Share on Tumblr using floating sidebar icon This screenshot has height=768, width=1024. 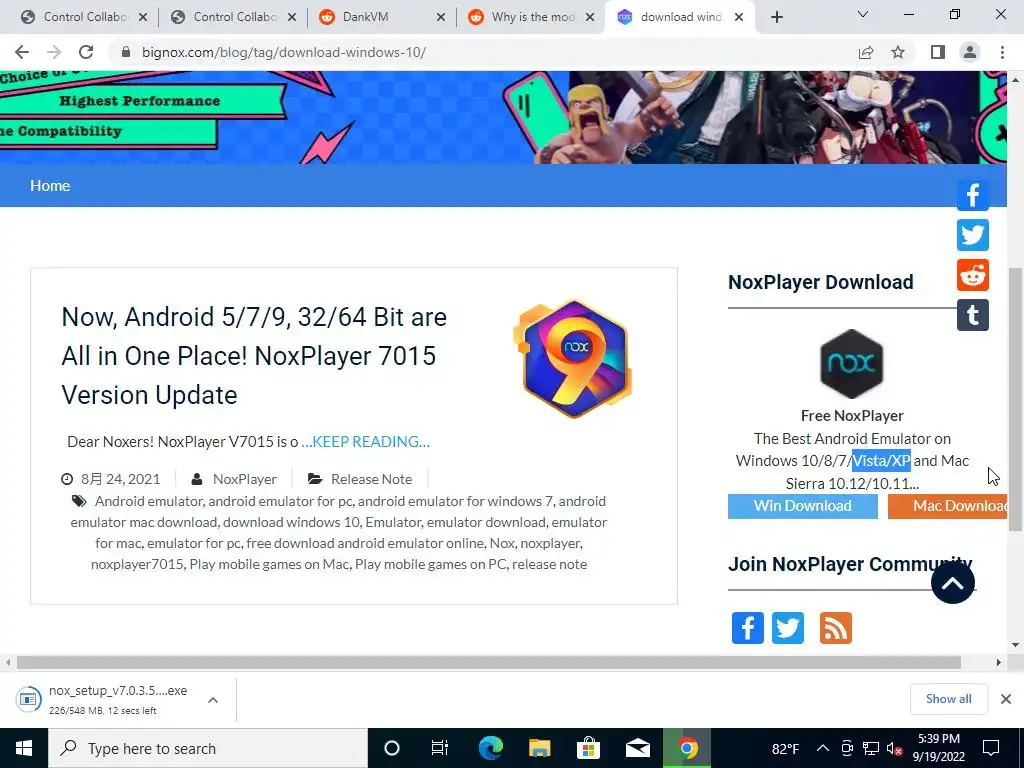coord(972,315)
